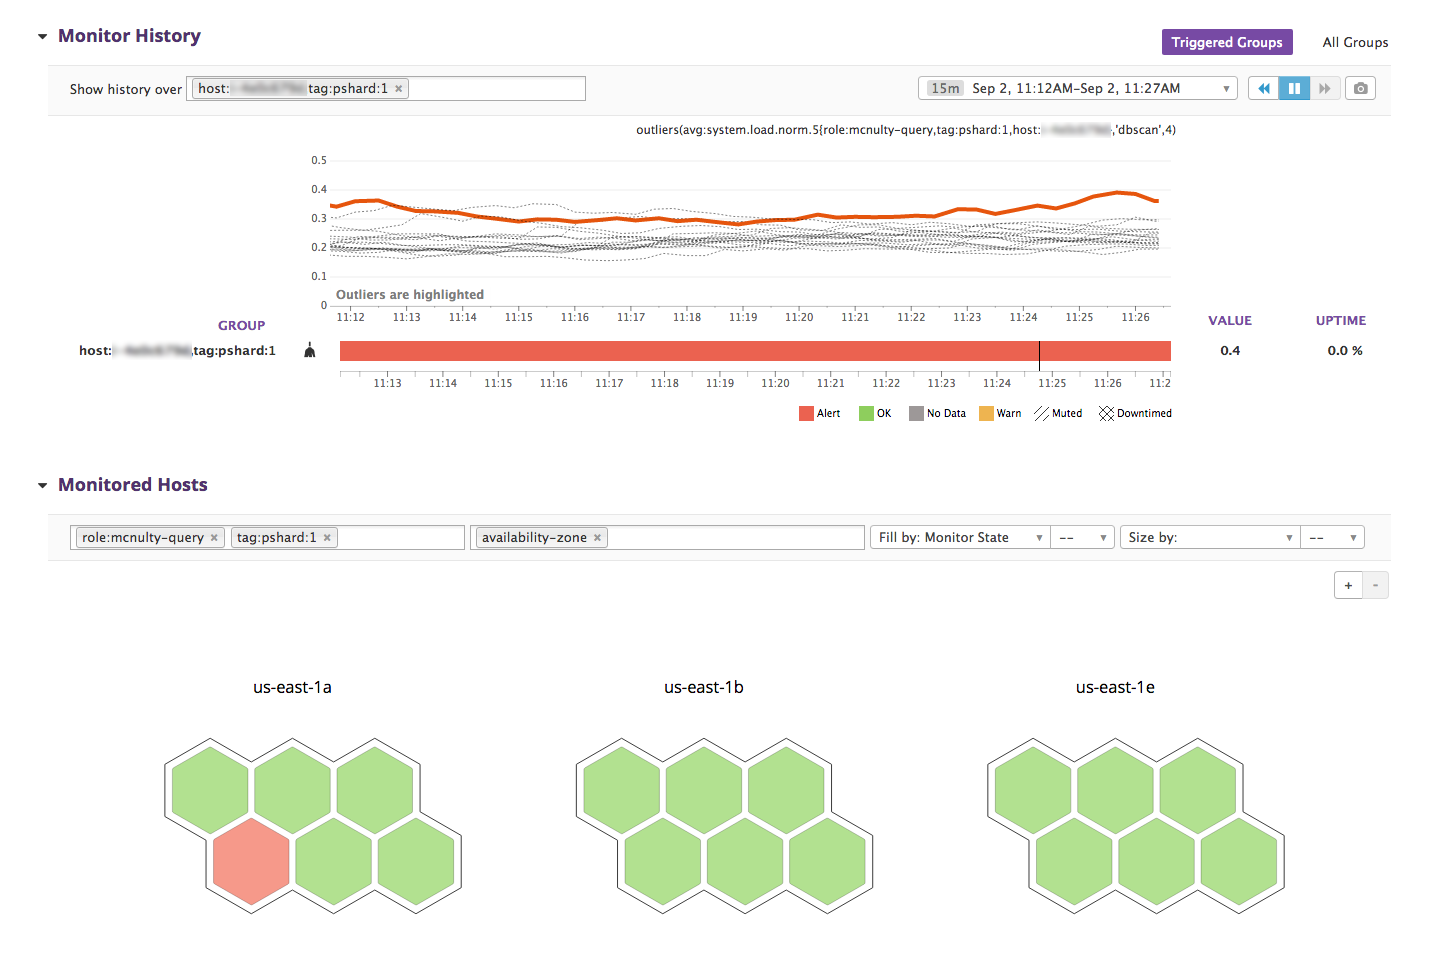Open the Size by dropdown

(1209, 538)
